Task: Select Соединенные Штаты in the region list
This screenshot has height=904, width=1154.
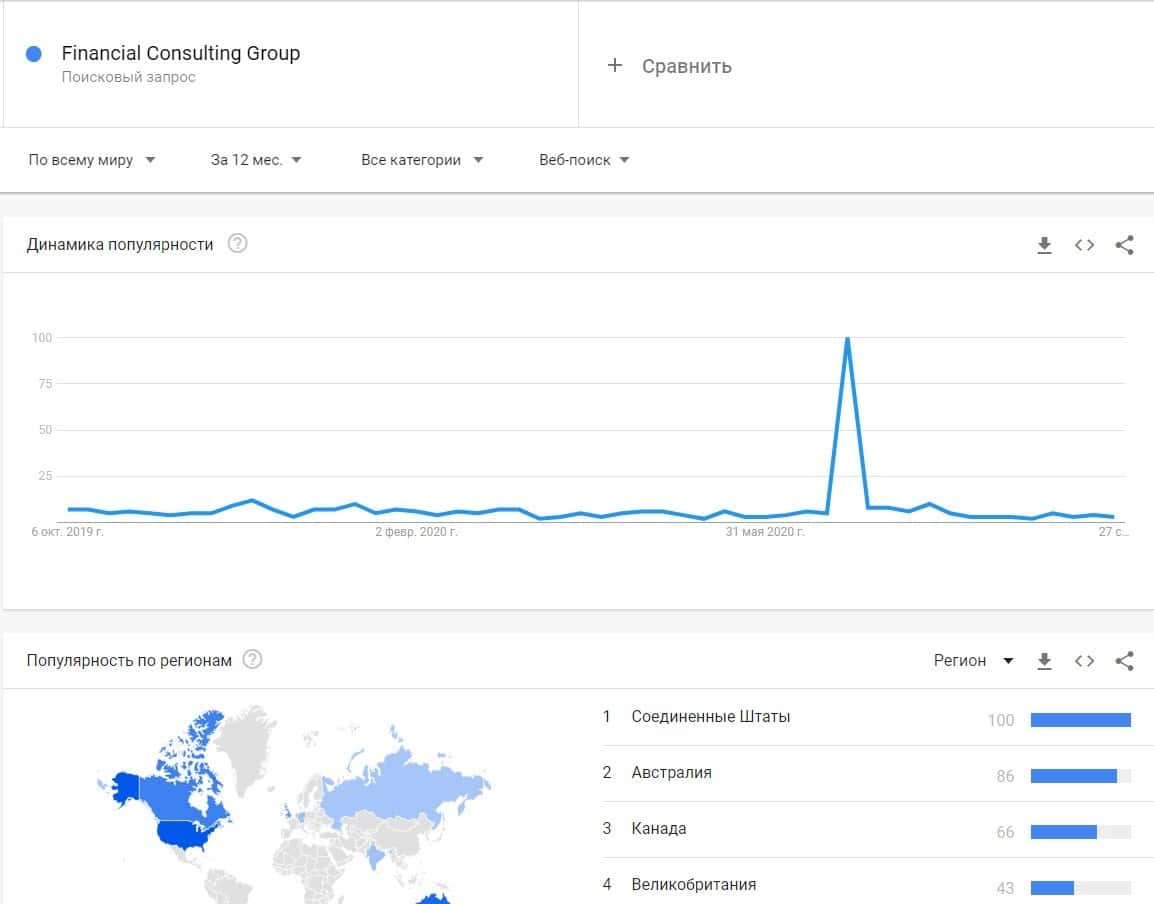Action: coord(710,717)
